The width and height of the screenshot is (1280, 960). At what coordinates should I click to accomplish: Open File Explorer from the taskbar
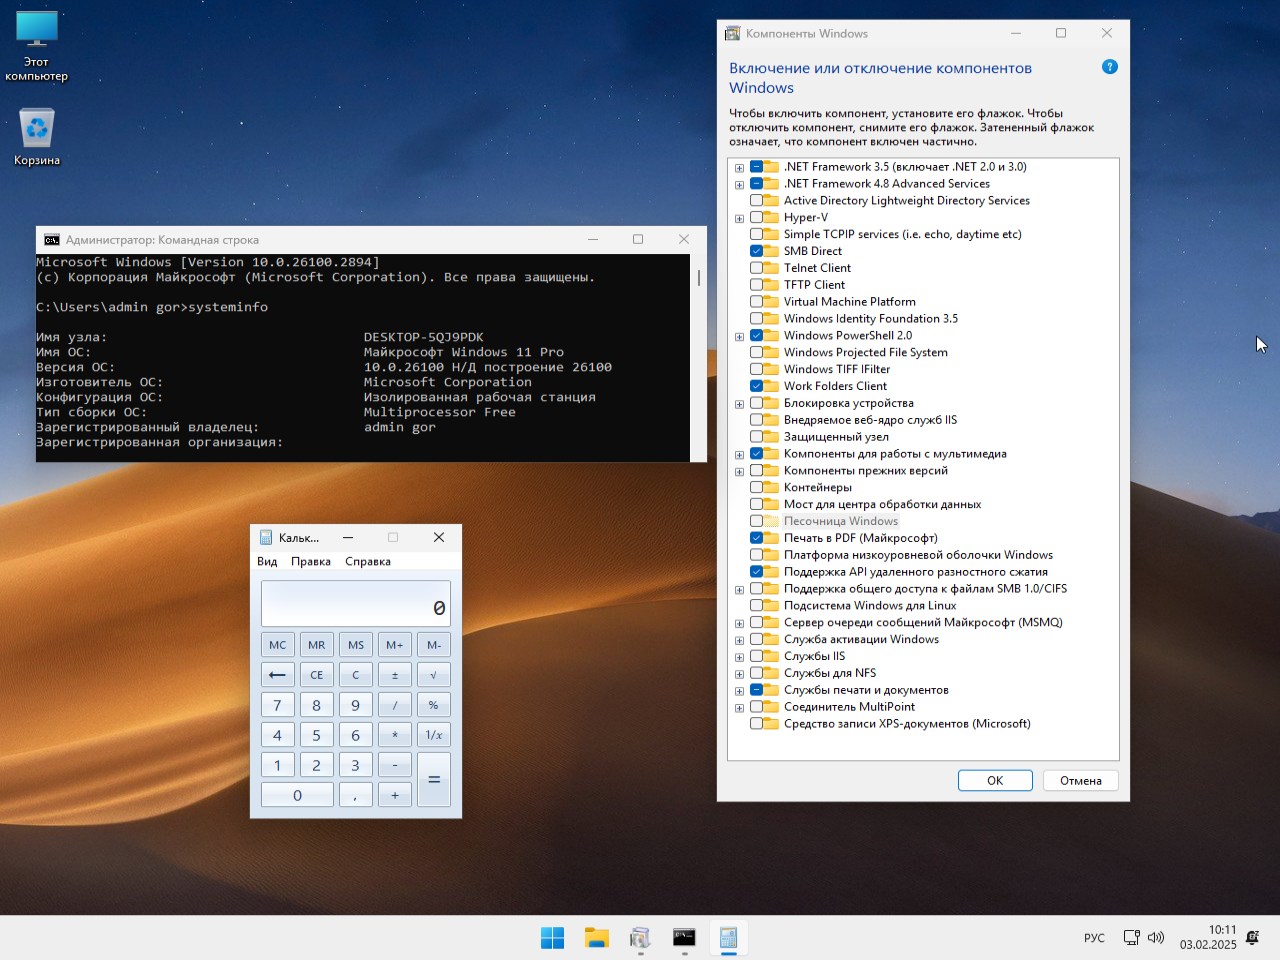[x=597, y=937]
